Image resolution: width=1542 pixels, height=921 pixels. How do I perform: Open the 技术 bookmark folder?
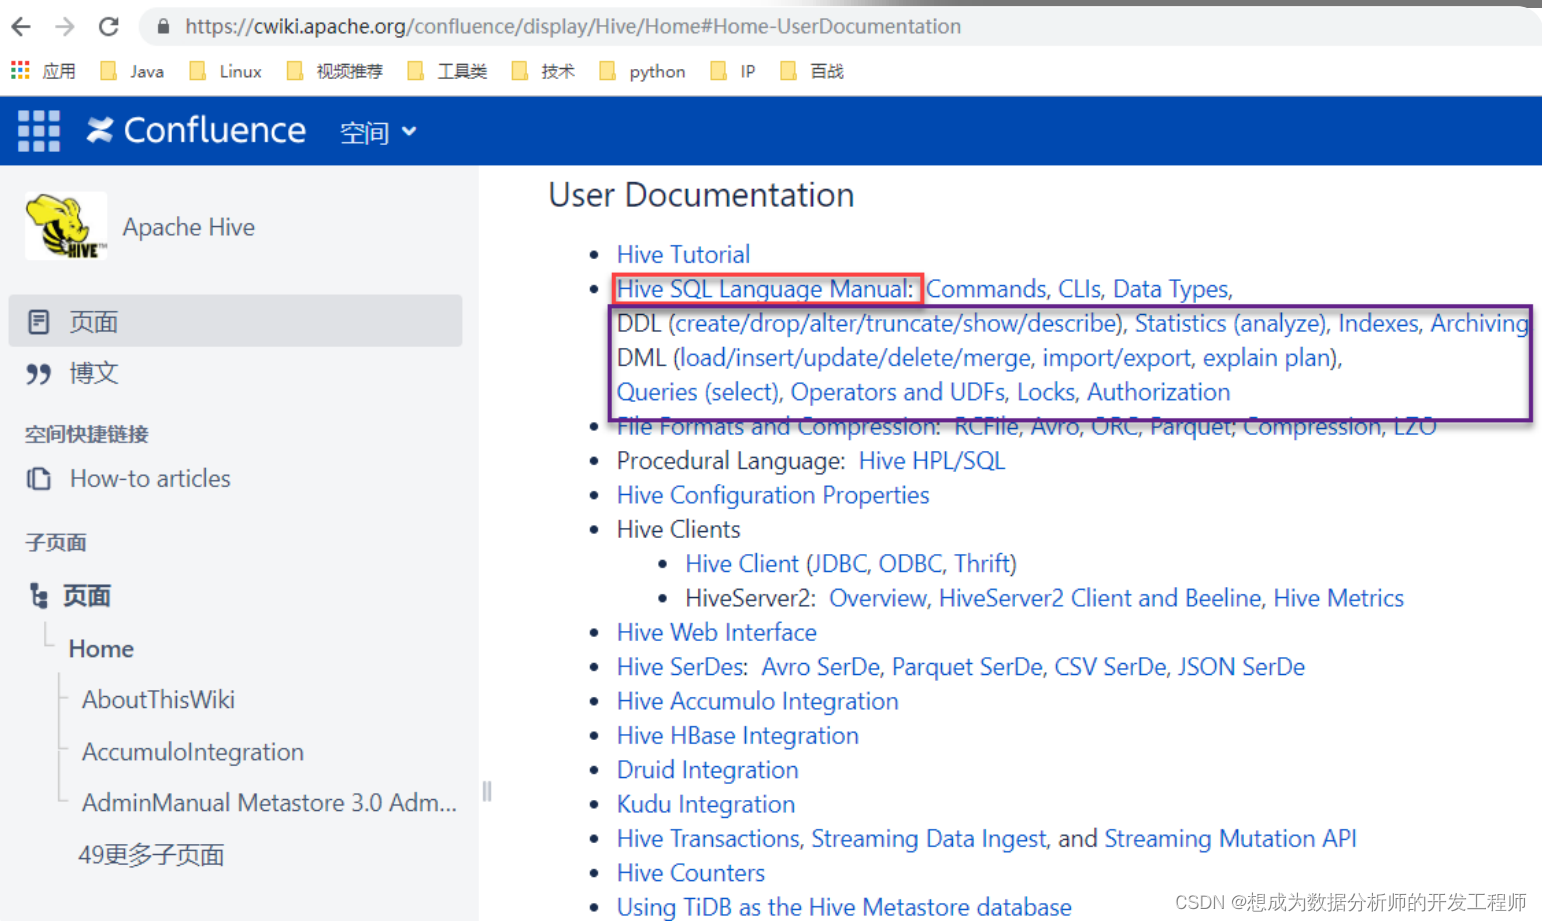(x=543, y=71)
